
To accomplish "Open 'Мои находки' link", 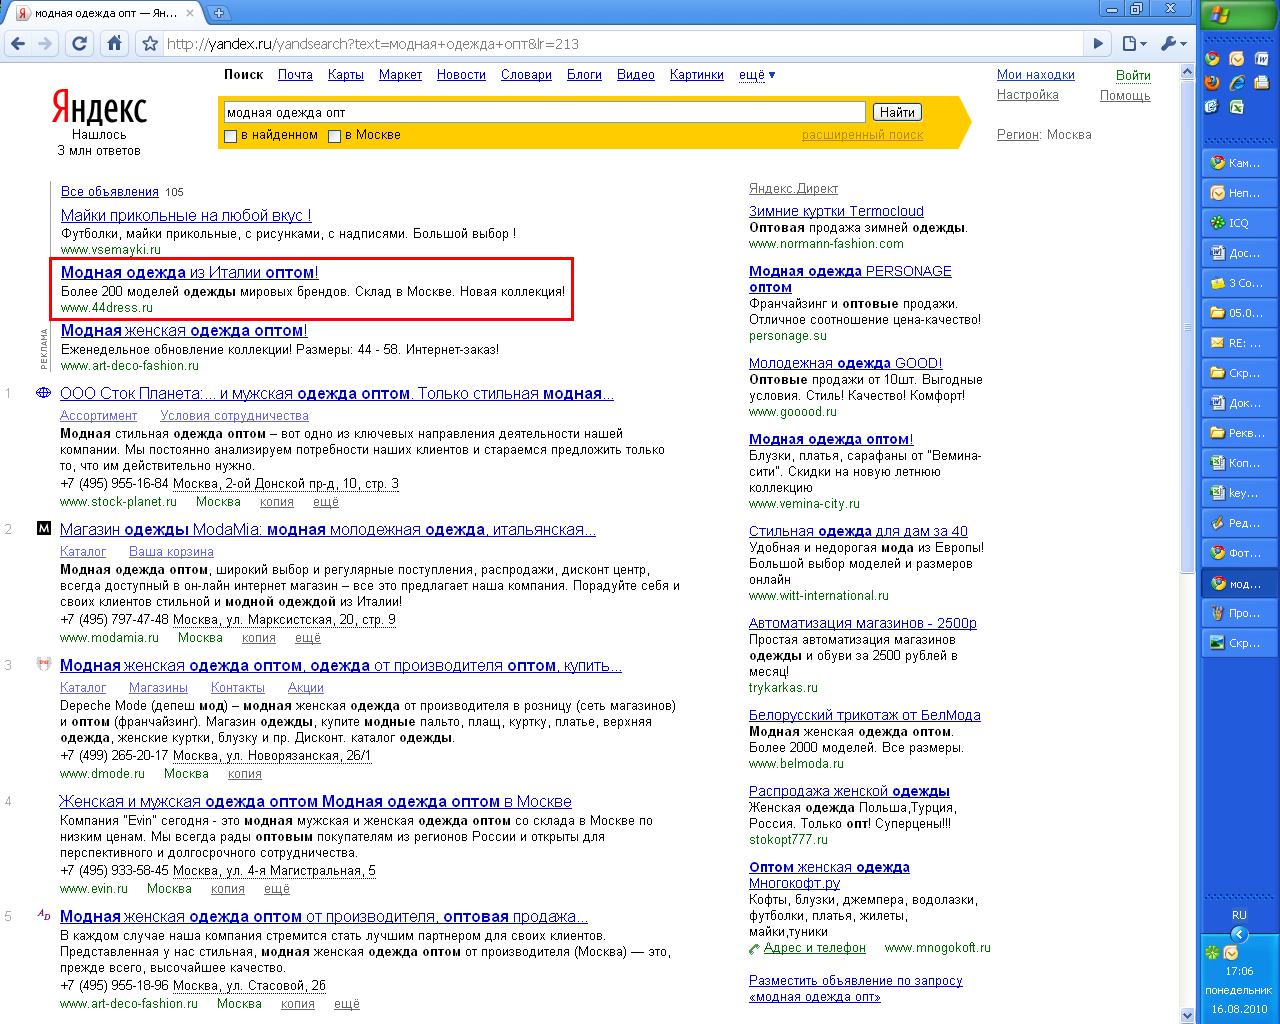I will pos(1036,75).
